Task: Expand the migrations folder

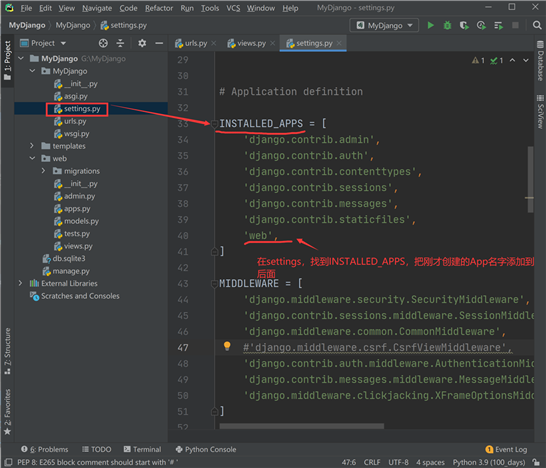Action: click(43, 171)
